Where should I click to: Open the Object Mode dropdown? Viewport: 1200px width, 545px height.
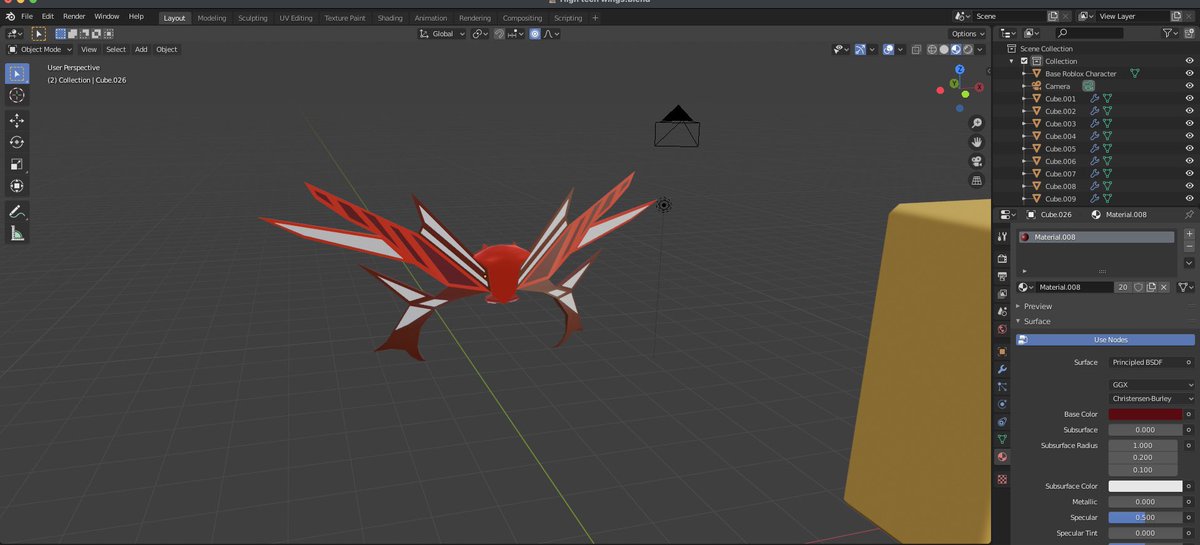(40, 49)
